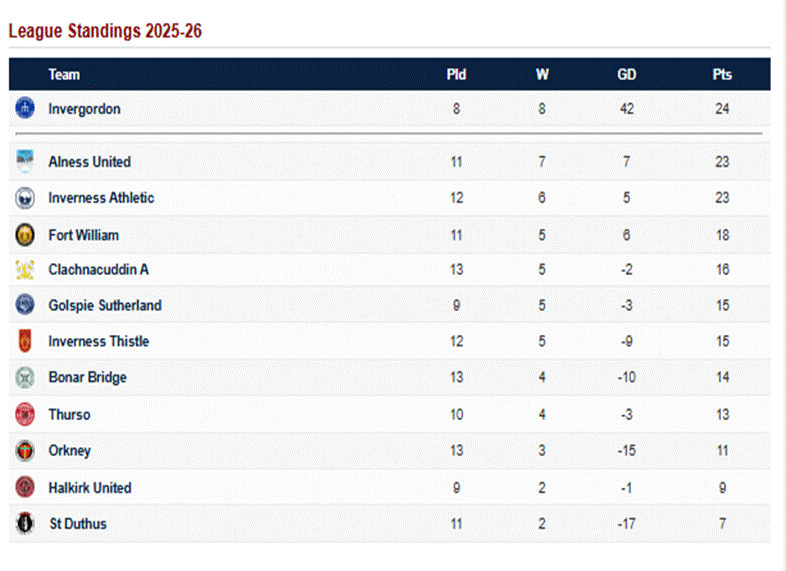The height and width of the screenshot is (571, 786).
Task: Click the Inverness Thistle crest icon
Action: (25, 341)
